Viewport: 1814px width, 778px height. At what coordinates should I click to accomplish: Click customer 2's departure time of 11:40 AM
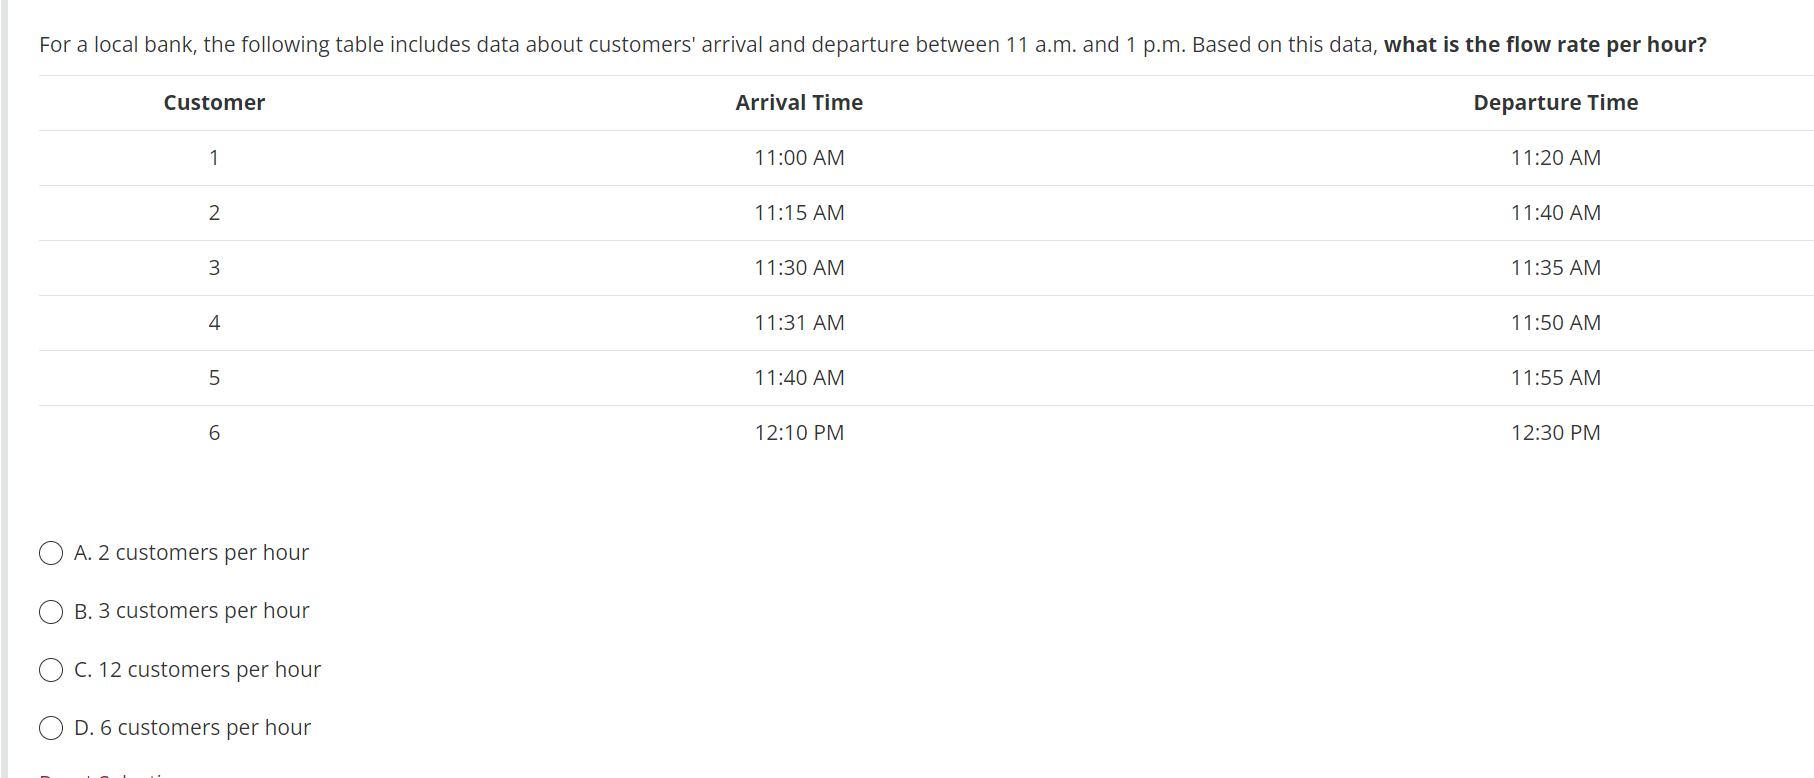1556,212
